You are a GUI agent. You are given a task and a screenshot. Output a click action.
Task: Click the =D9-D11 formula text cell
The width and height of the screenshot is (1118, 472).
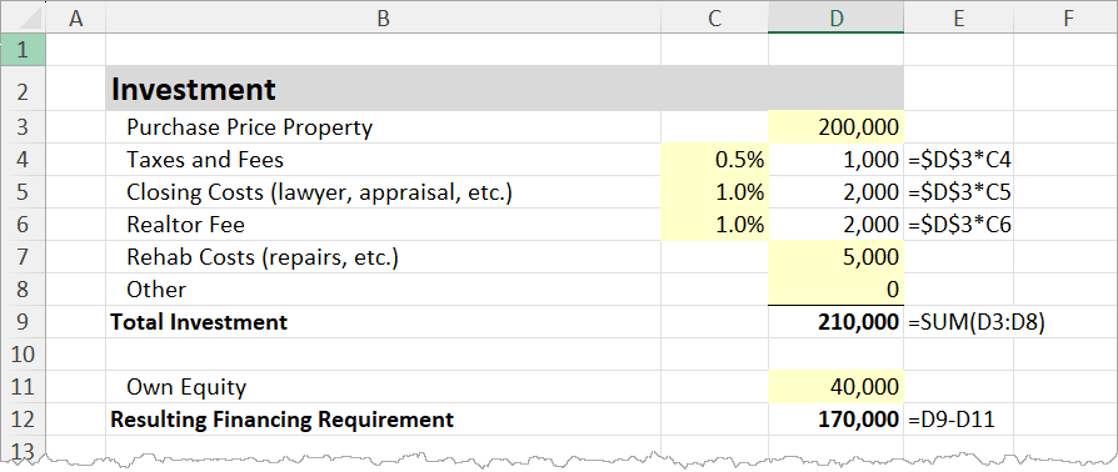coord(957,419)
